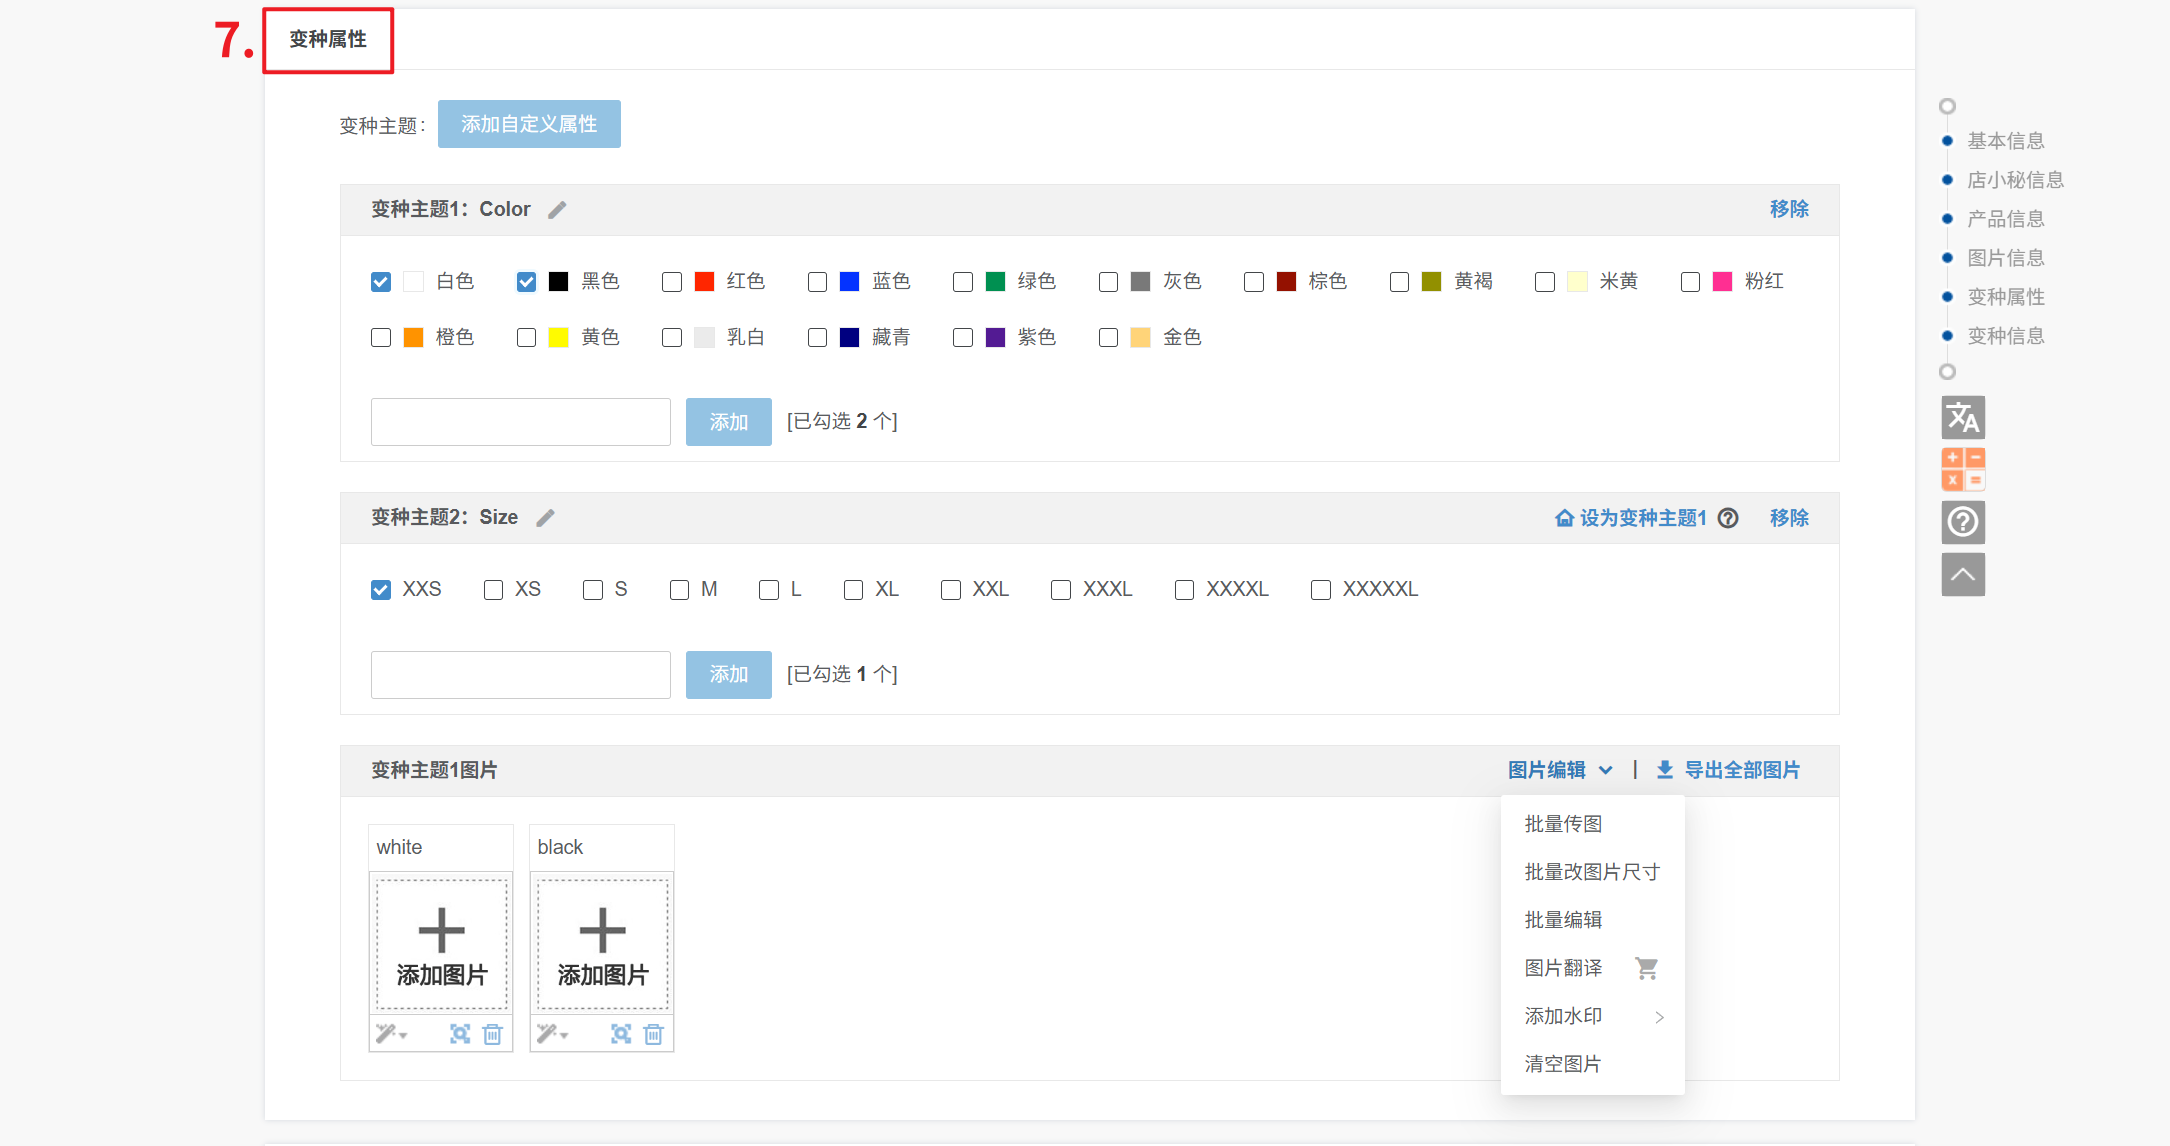
Task: Expand the 添加水印 submenu arrow
Action: coord(1659,1017)
